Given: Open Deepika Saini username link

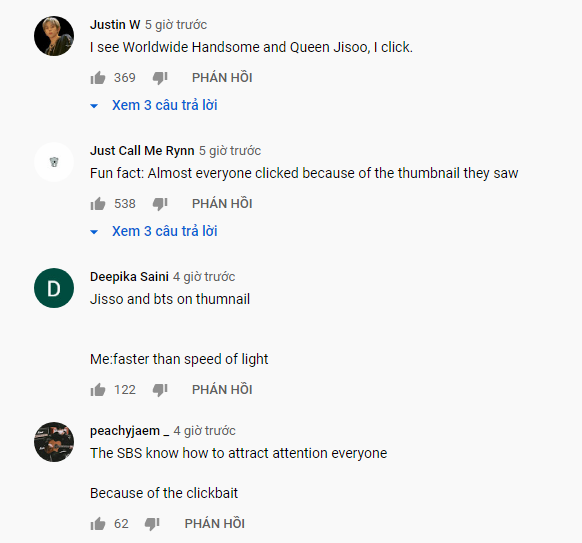Looking at the screenshot, I should [129, 277].
